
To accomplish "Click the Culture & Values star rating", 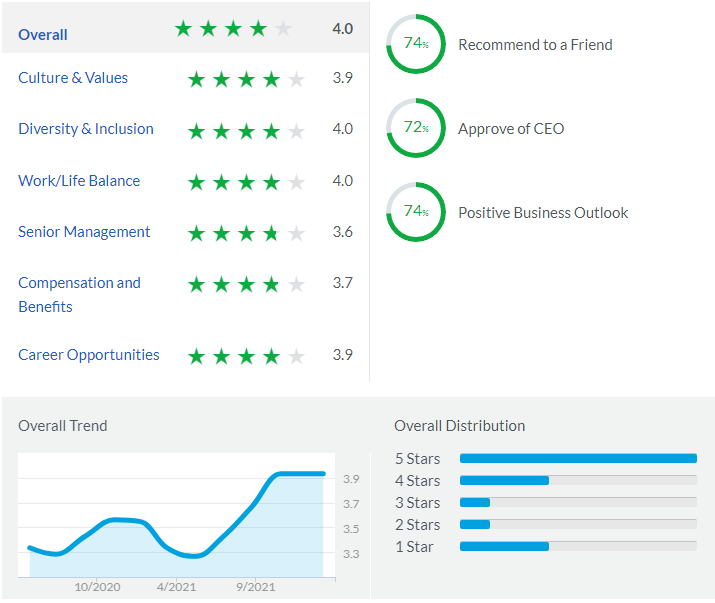I will [x=246, y=80].
